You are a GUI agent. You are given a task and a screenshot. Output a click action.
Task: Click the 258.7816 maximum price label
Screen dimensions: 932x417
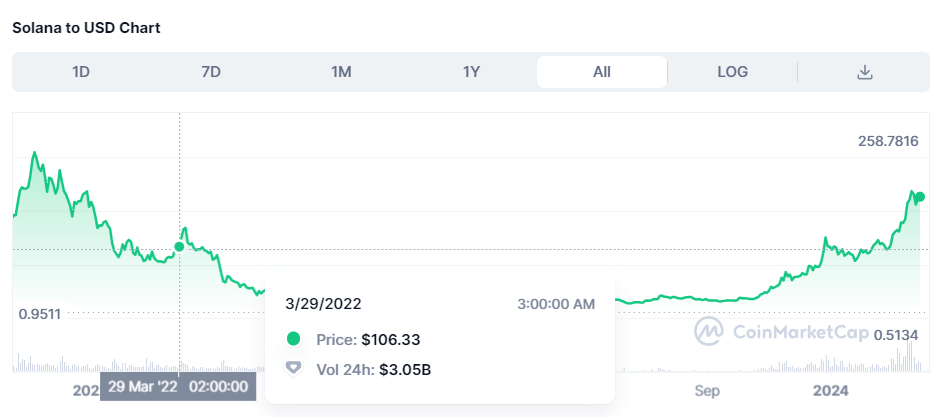[x=888, y=141]
